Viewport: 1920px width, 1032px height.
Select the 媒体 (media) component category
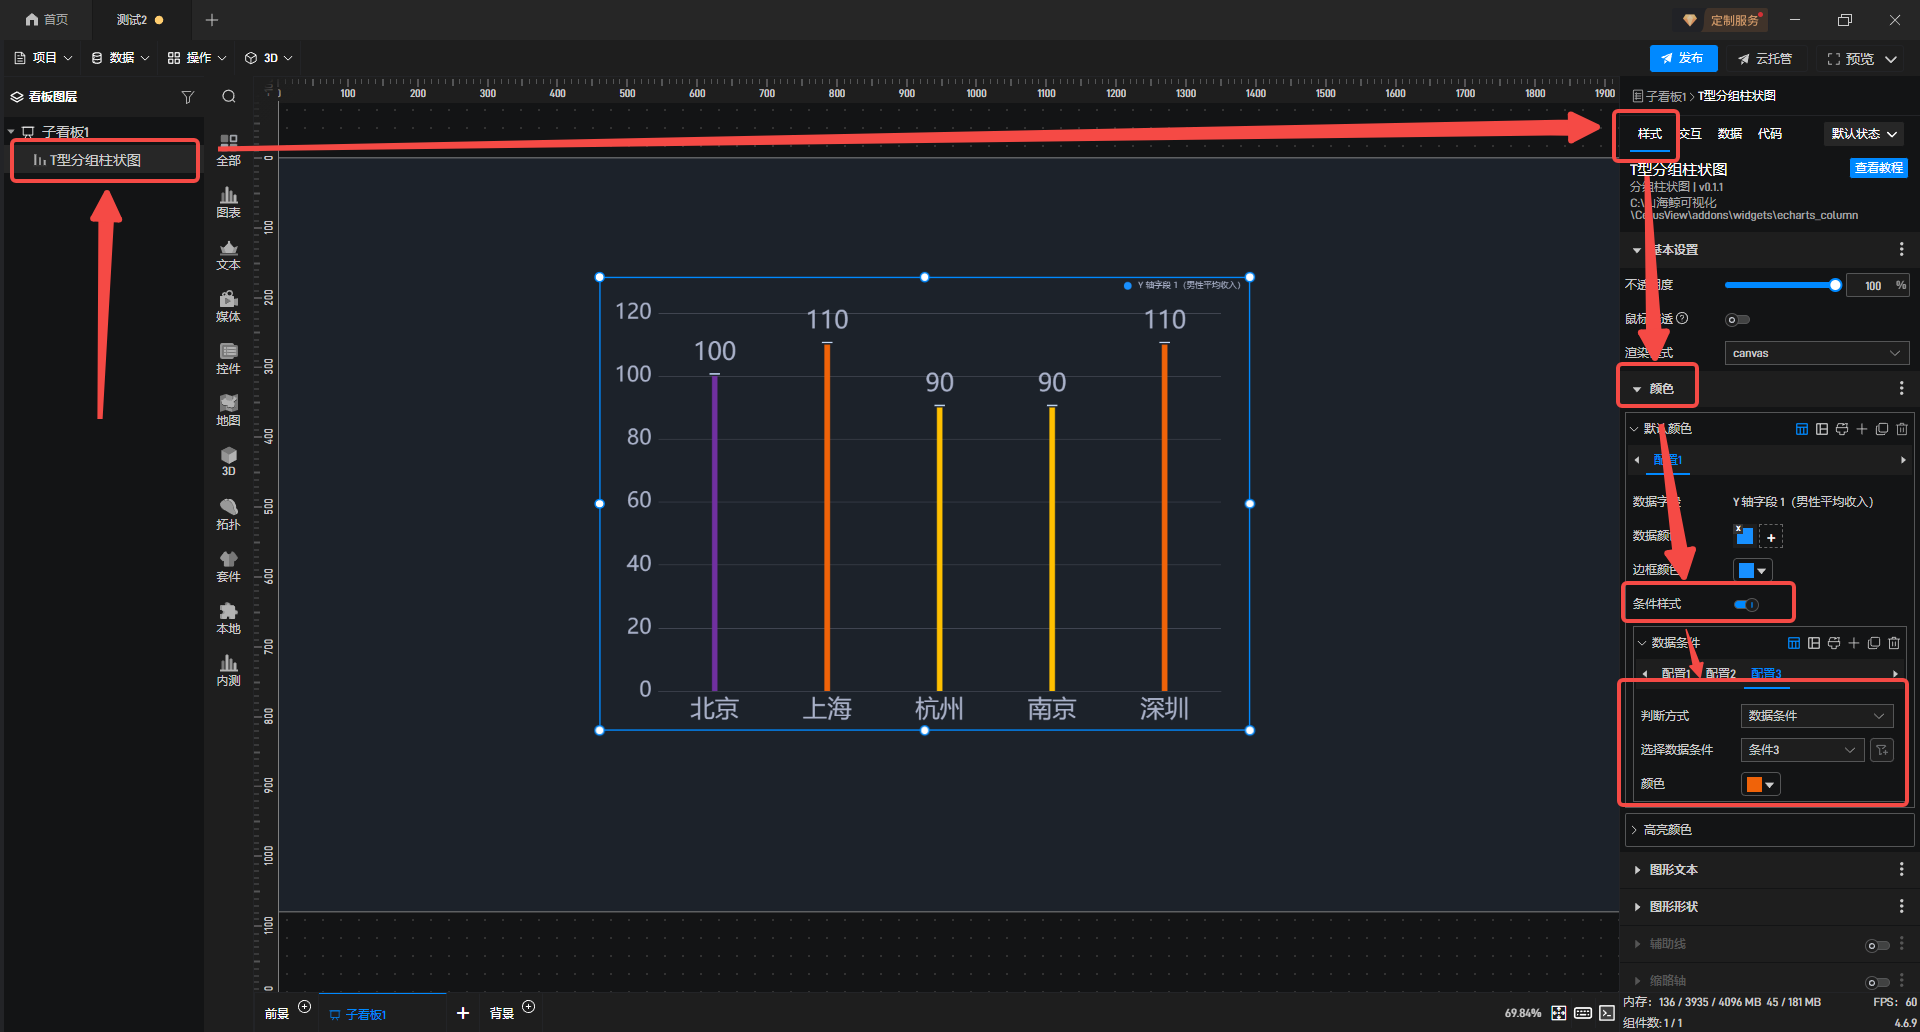coord(228,306)
